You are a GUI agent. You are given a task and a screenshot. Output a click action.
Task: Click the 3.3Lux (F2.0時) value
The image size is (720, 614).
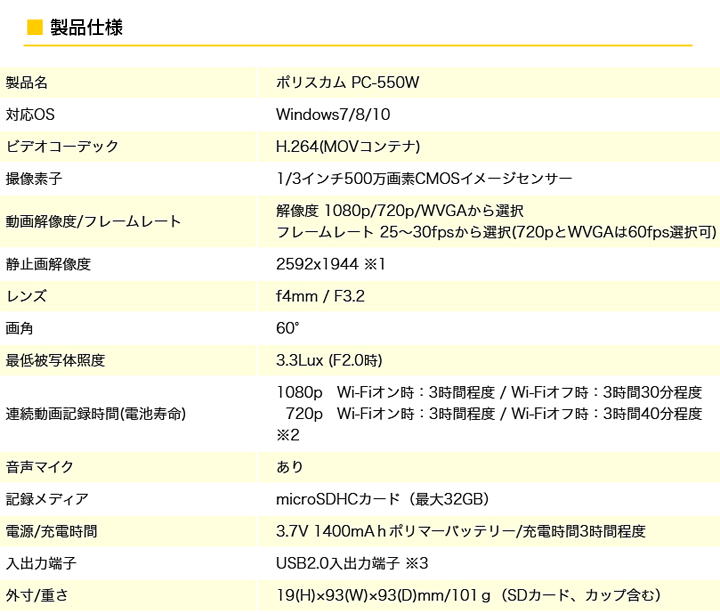click(x=329, y=360)
